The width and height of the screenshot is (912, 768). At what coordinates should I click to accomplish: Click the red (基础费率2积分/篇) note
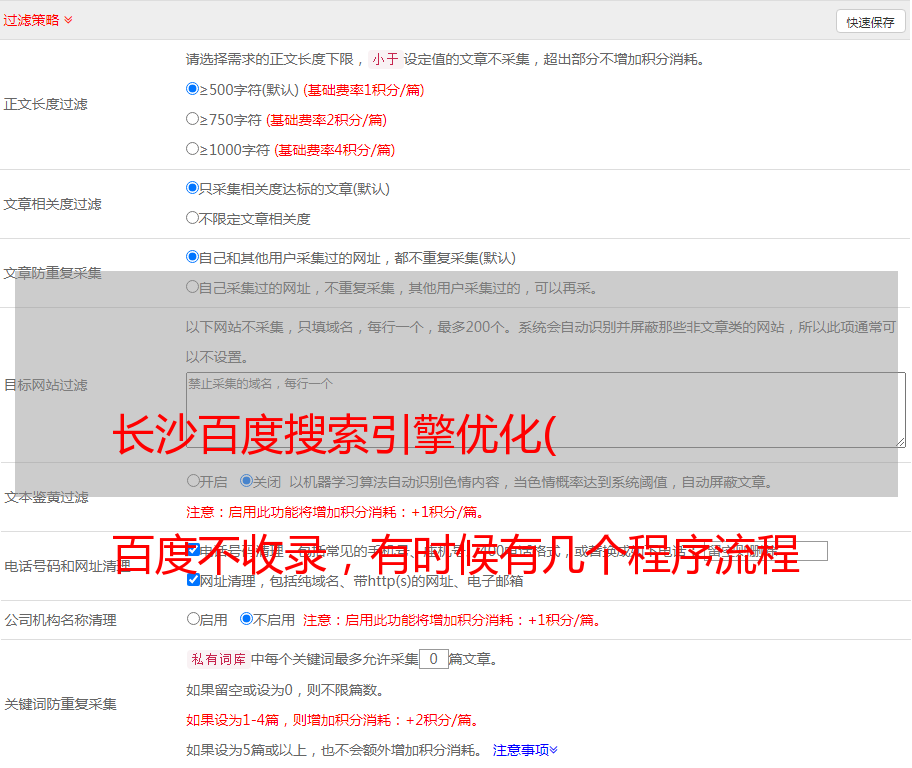coord(326,120)
